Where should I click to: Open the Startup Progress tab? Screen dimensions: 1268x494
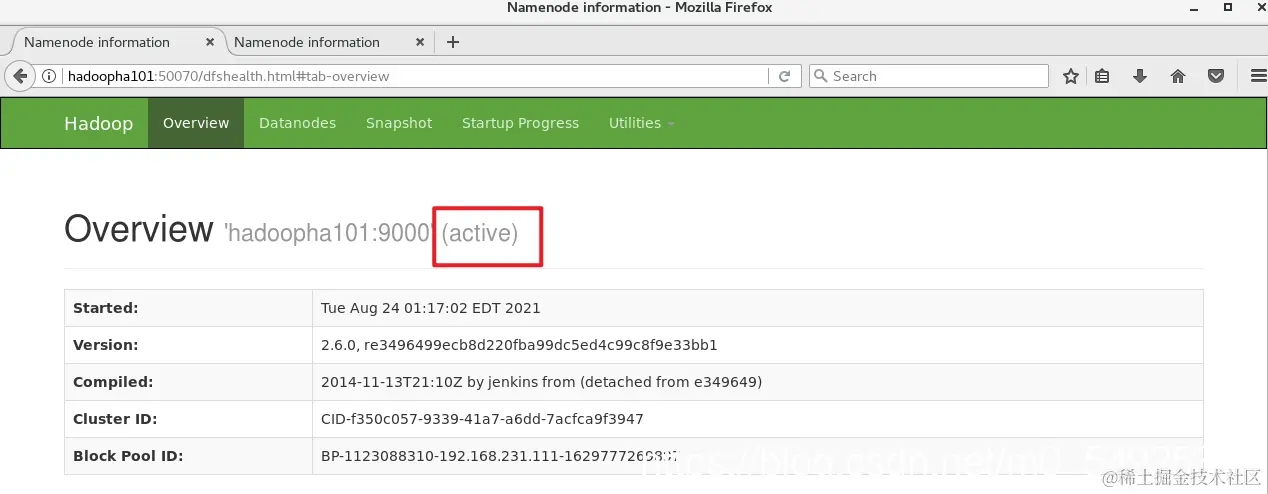coord(520,123)
